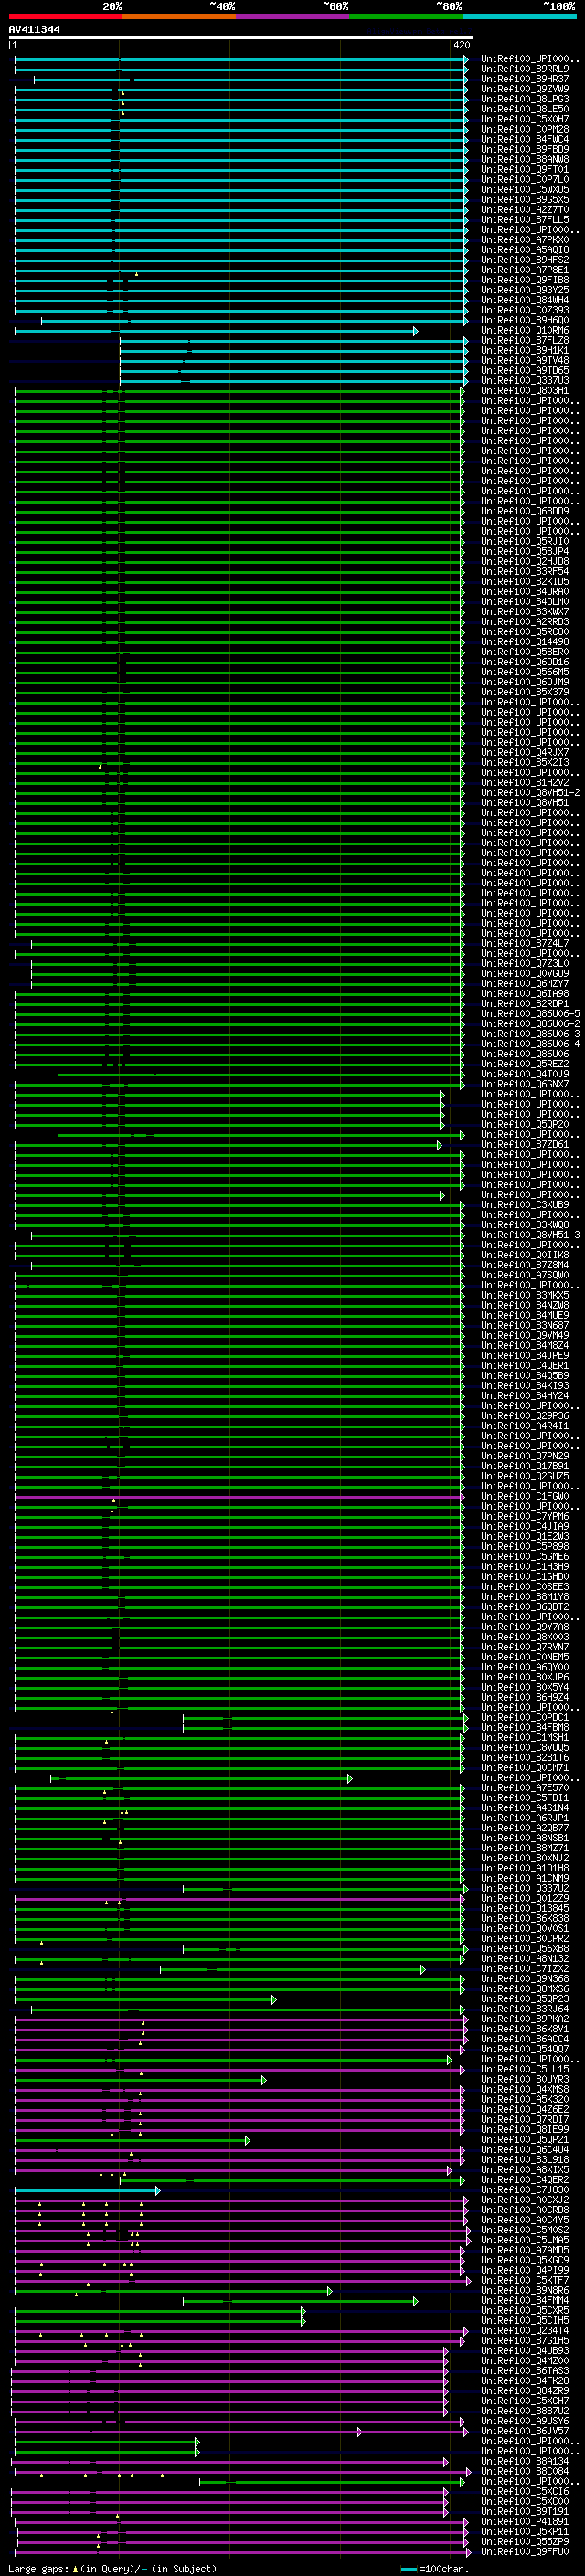Viewport: 585px width, 2576px height.
Task: Click the green ~80% identity legend segment
Action: click(405, 16)
